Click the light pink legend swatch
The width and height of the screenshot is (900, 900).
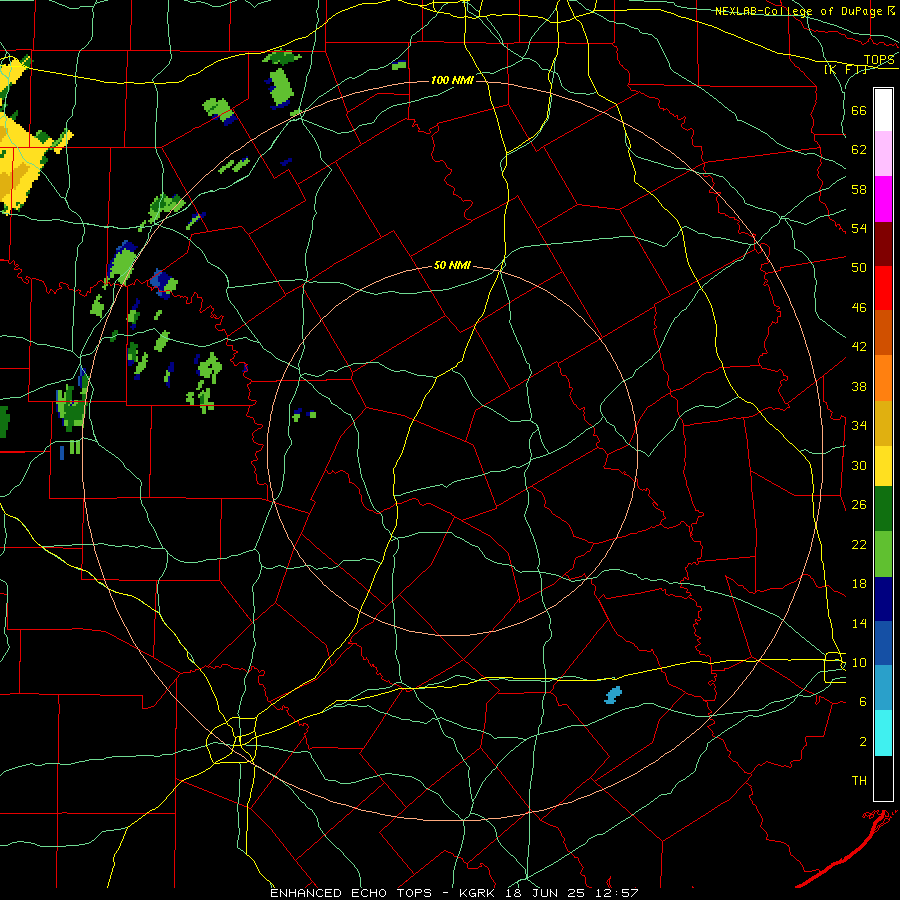(883, 154)
